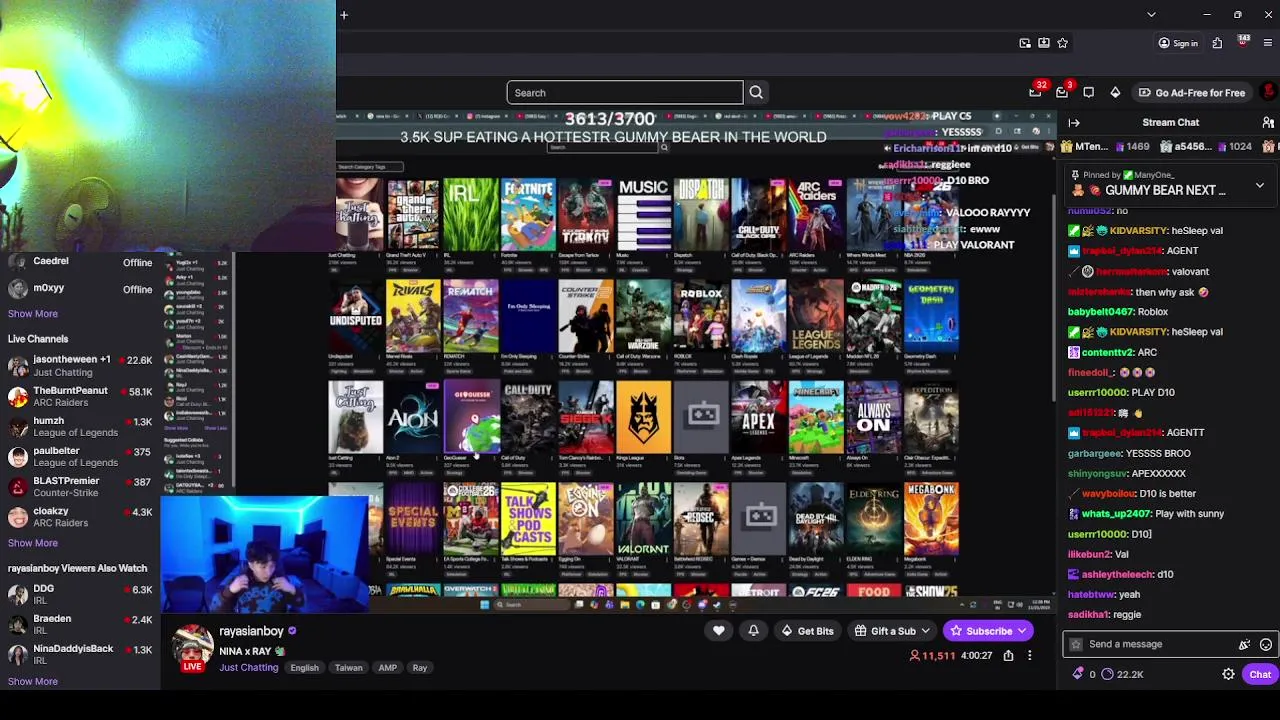This screenshot has height=720, width=1280.
Task: Open NinaDaddyisBack IRL channel
Action: (80, 654)
